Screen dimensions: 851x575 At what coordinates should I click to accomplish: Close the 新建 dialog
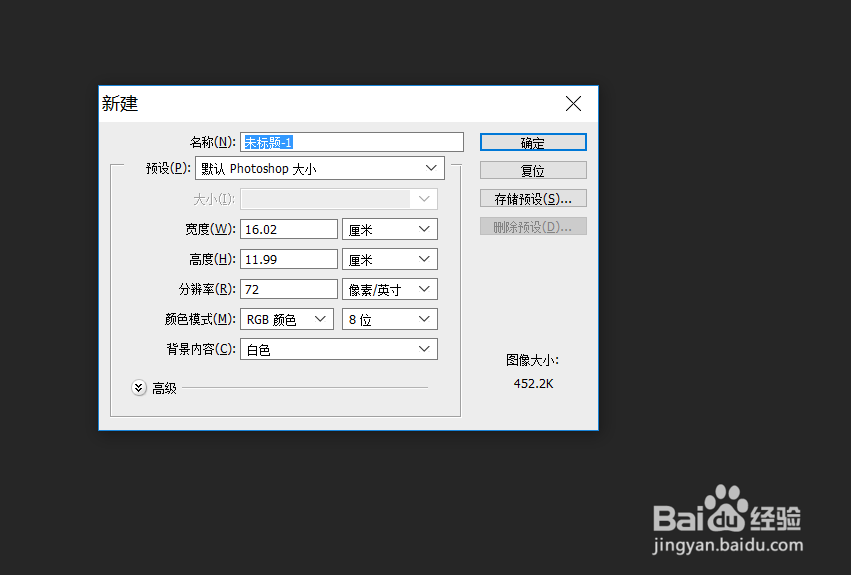573,103
